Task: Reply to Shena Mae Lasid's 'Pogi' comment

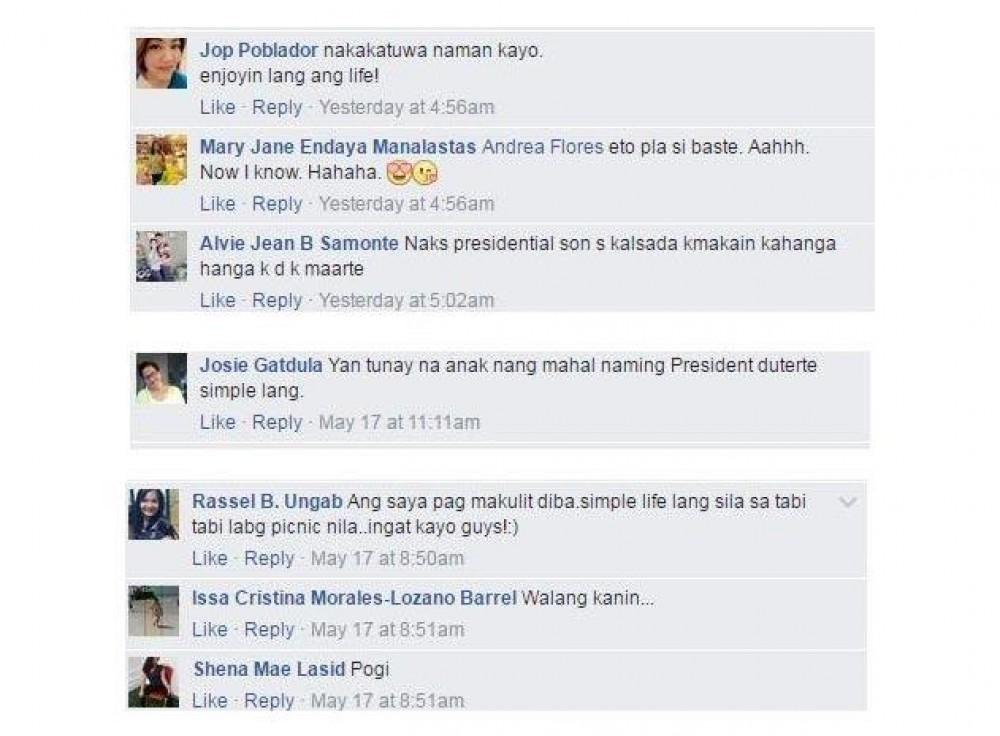Action: (x=269, y=701)
